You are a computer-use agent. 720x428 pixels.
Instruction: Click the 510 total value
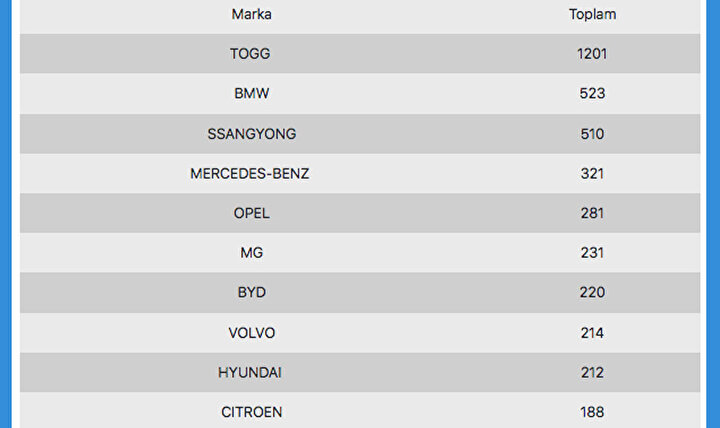point(592,134)
